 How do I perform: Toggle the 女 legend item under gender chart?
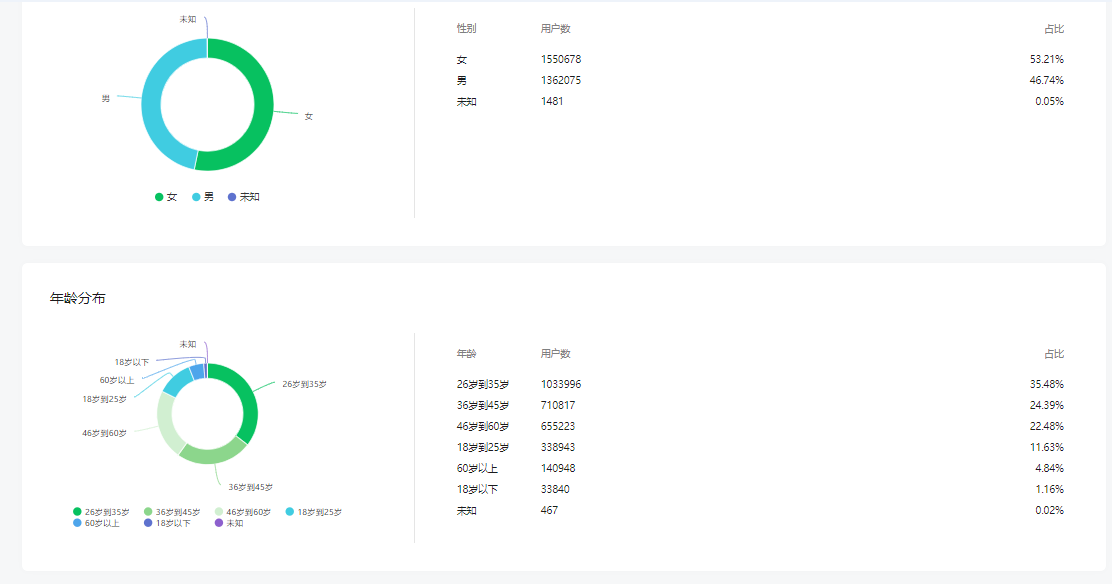(166, 197)
